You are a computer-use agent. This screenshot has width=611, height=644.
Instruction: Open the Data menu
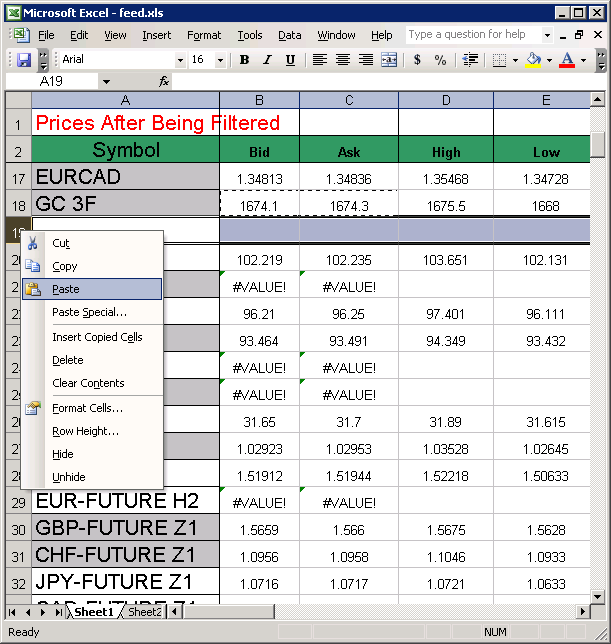(289, 35)
